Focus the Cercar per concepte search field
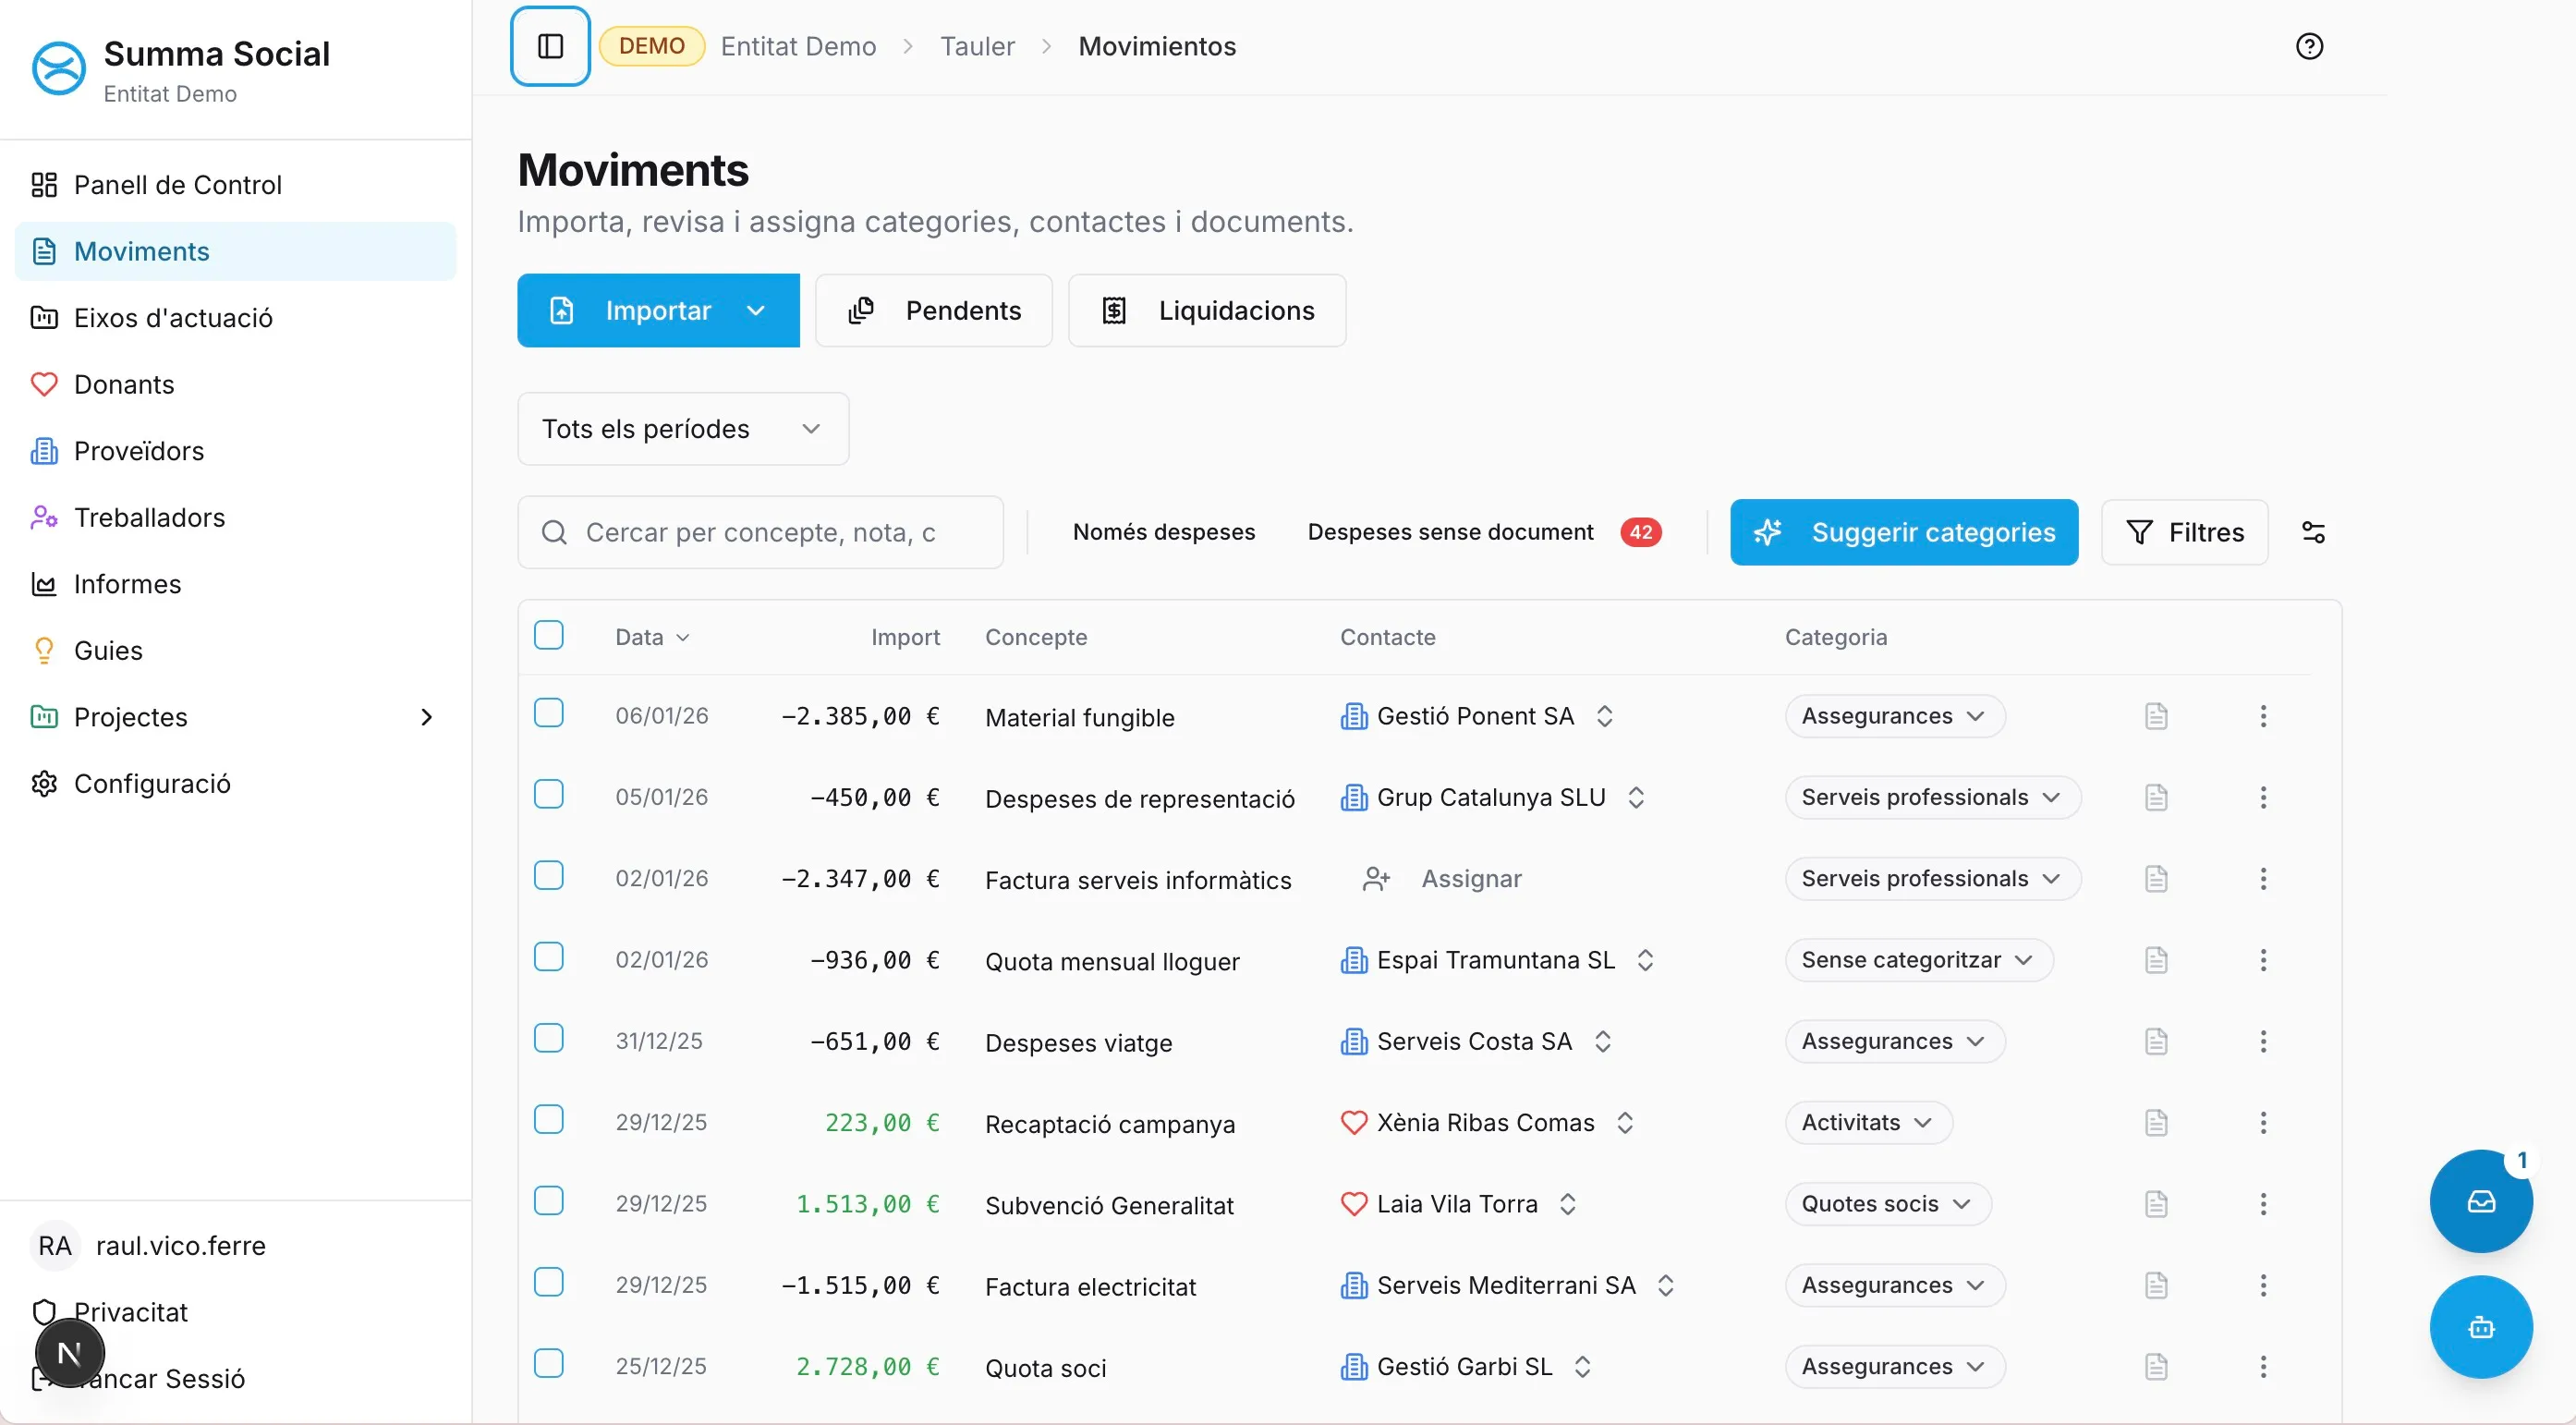Image resolution: width=2576 pixels, height=1425 pixels. point(760,532)
